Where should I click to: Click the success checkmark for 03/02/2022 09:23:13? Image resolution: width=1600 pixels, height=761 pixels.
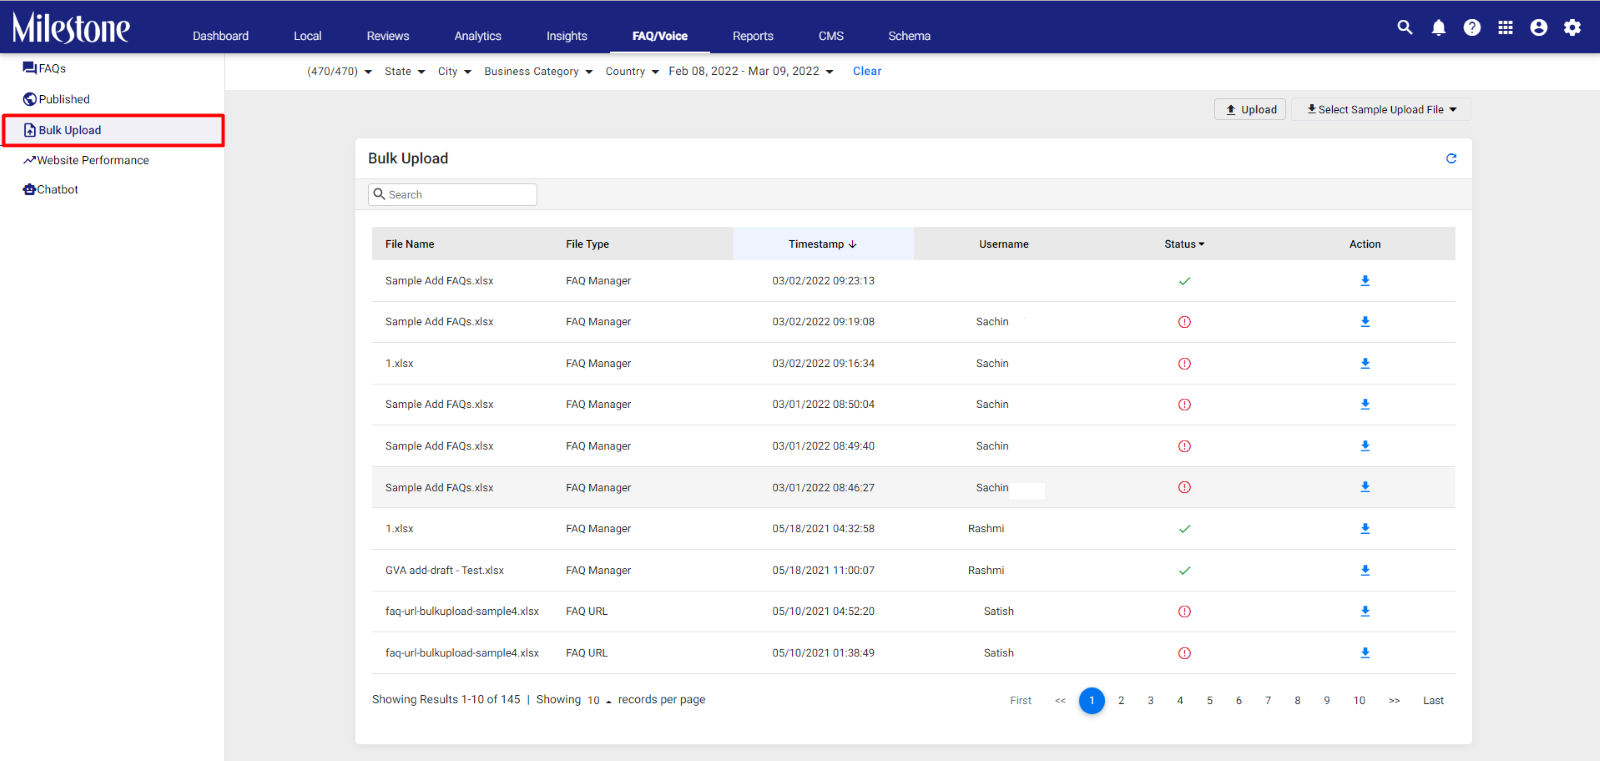(1184, 281)
